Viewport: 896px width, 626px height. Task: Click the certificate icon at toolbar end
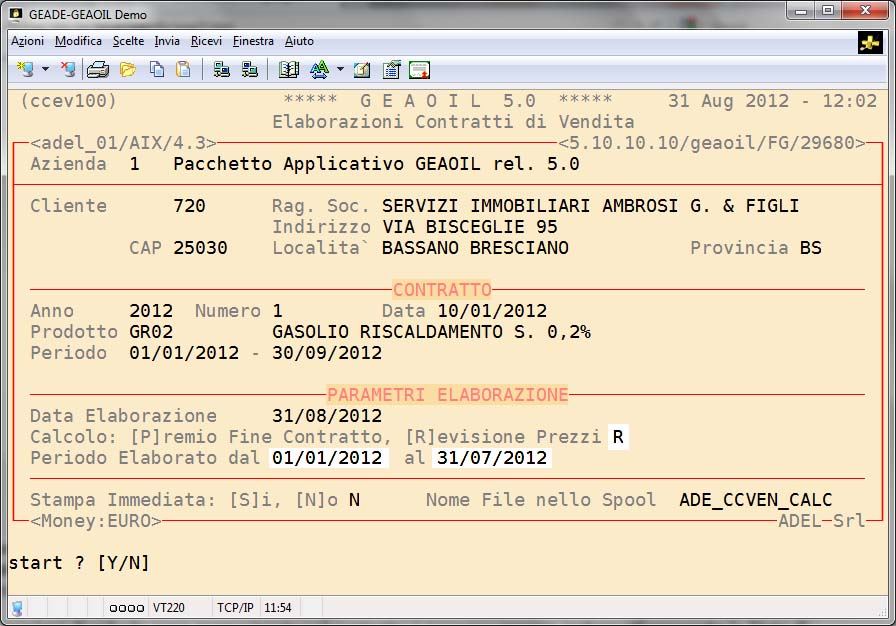tap(419, 69)
